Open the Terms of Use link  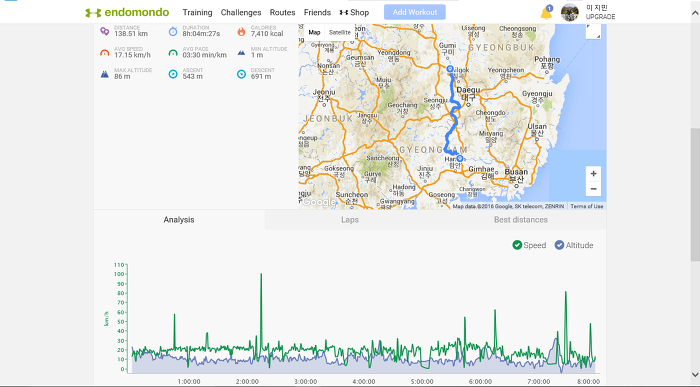(587, 206)
